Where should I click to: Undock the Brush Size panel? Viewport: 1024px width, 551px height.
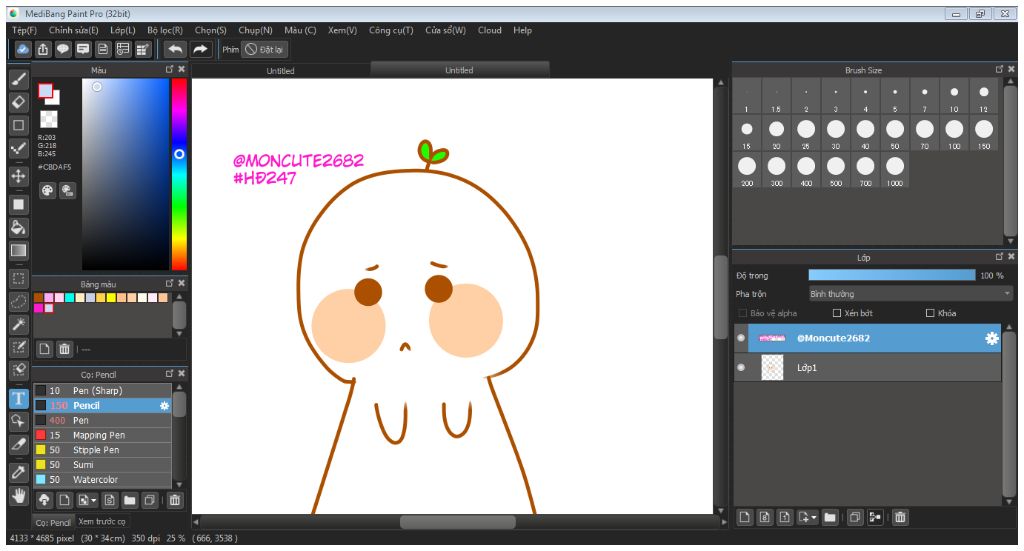pyautogui.click(x=999, y=69)
